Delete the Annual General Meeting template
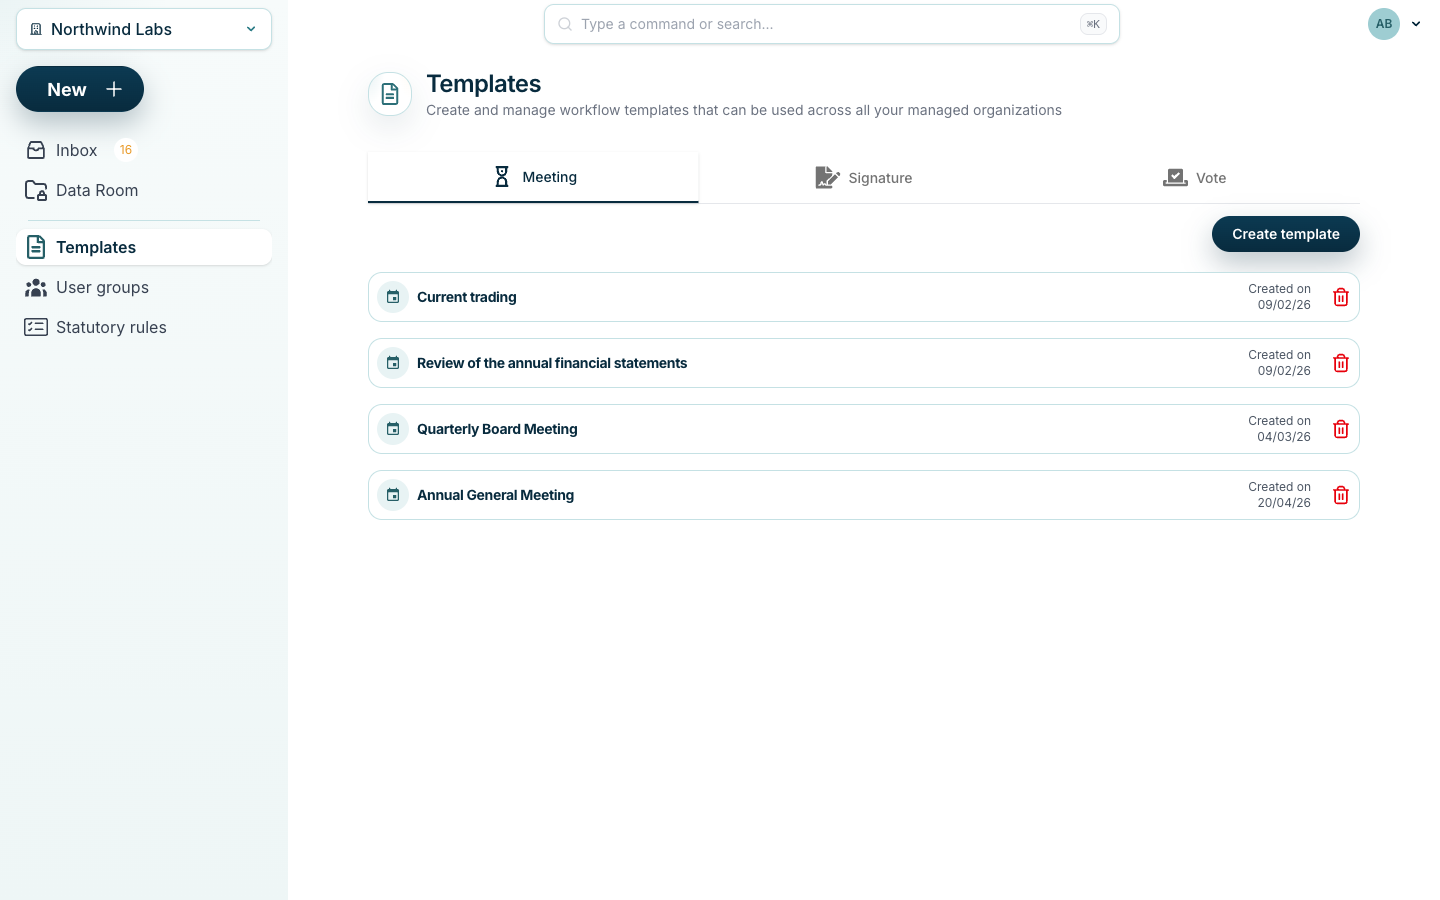The image size is (1440, 900). [x=1341, y=495]
